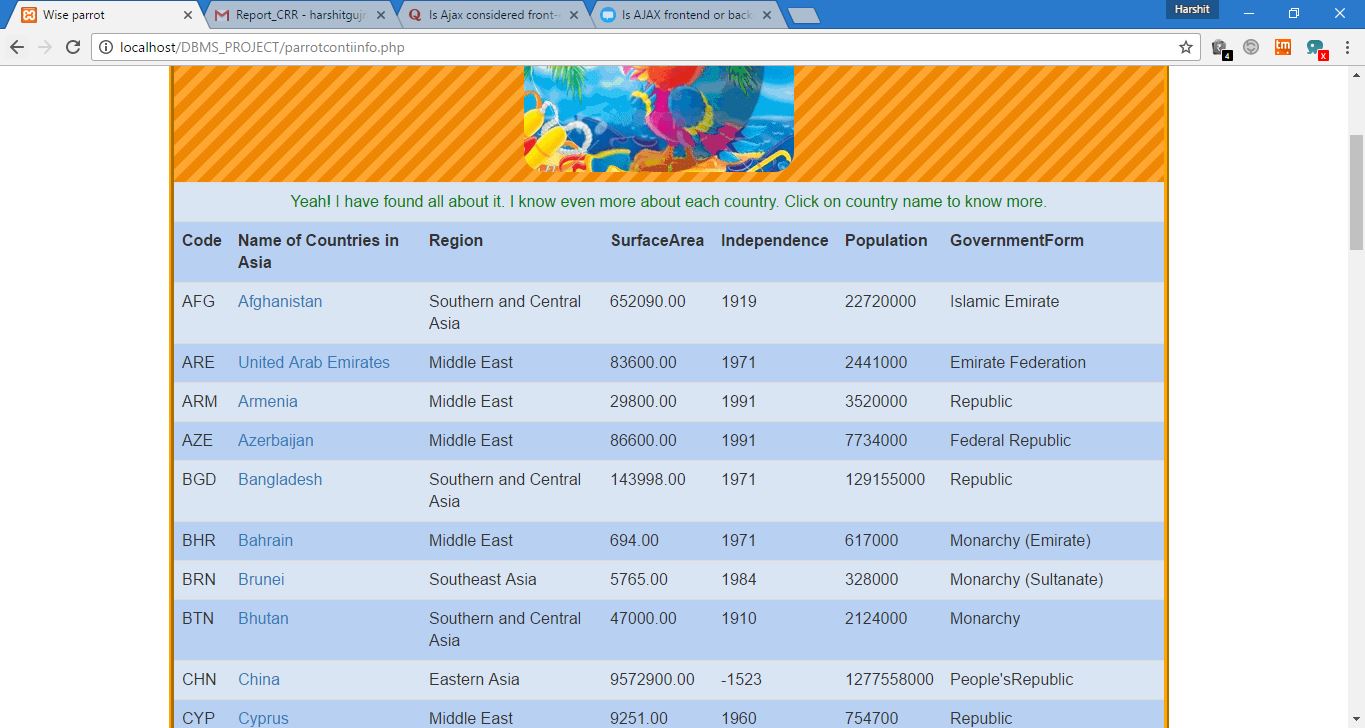Click the BTN code cell
The image size is (1365, 728).
click(198, 618)
